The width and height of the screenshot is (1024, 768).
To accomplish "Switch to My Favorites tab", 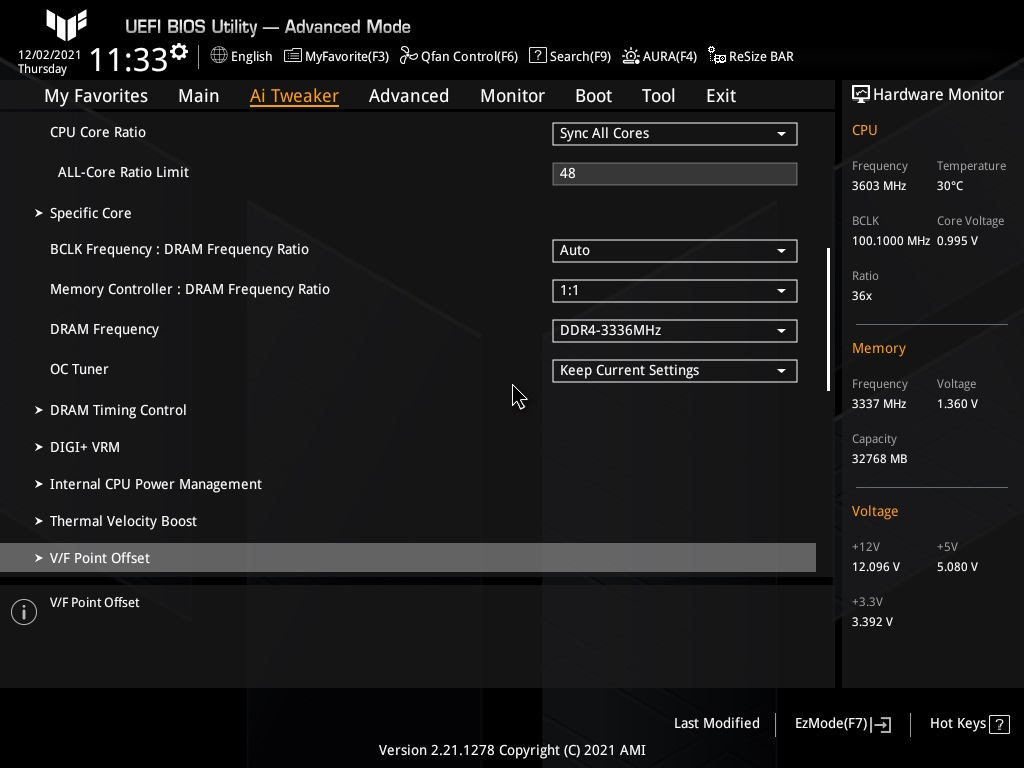I will [96, 96].
